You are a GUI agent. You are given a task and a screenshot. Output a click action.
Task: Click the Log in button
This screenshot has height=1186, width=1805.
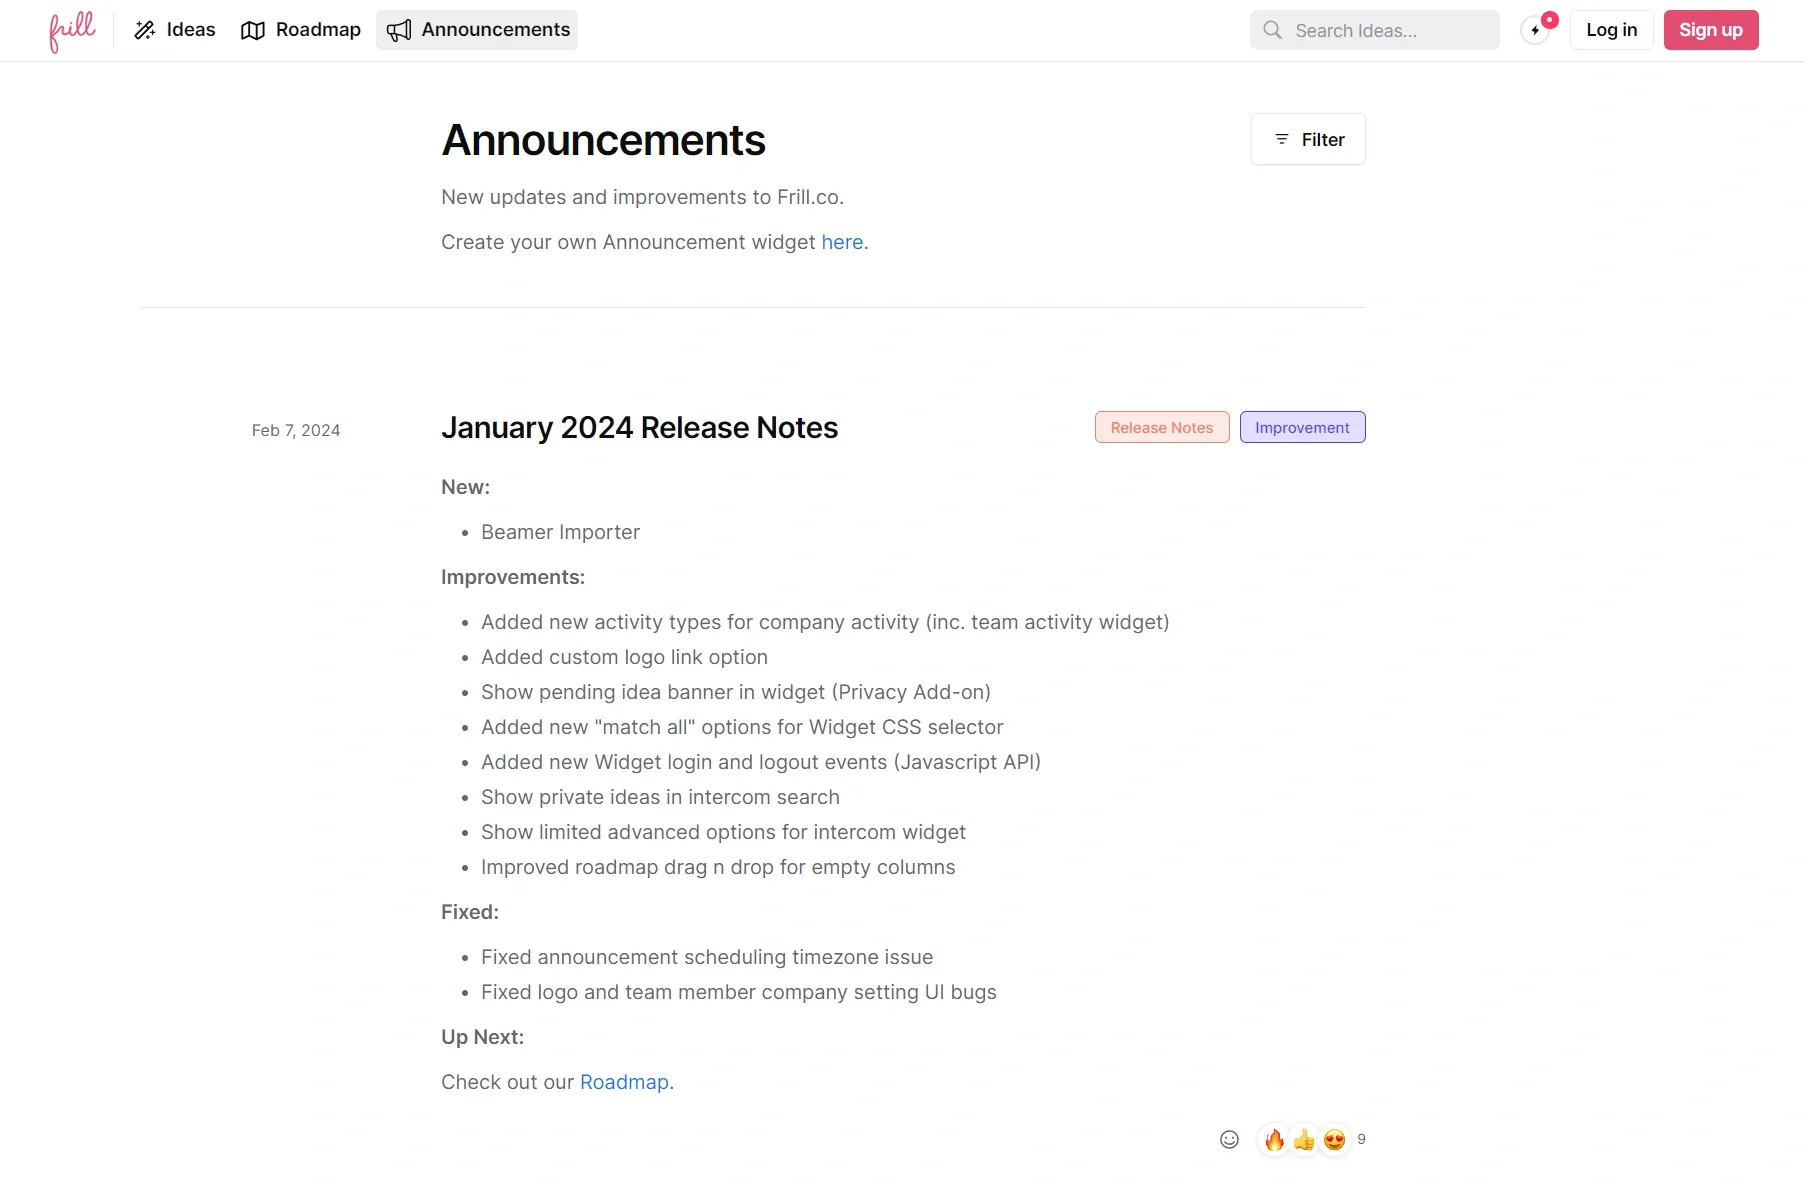[x=1611, y=30]
